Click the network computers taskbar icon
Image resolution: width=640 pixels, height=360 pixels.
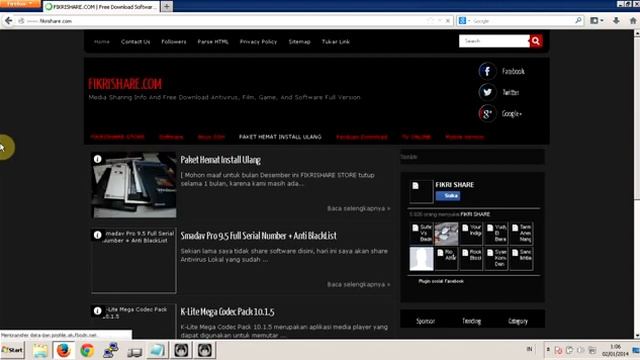[110, 351]
